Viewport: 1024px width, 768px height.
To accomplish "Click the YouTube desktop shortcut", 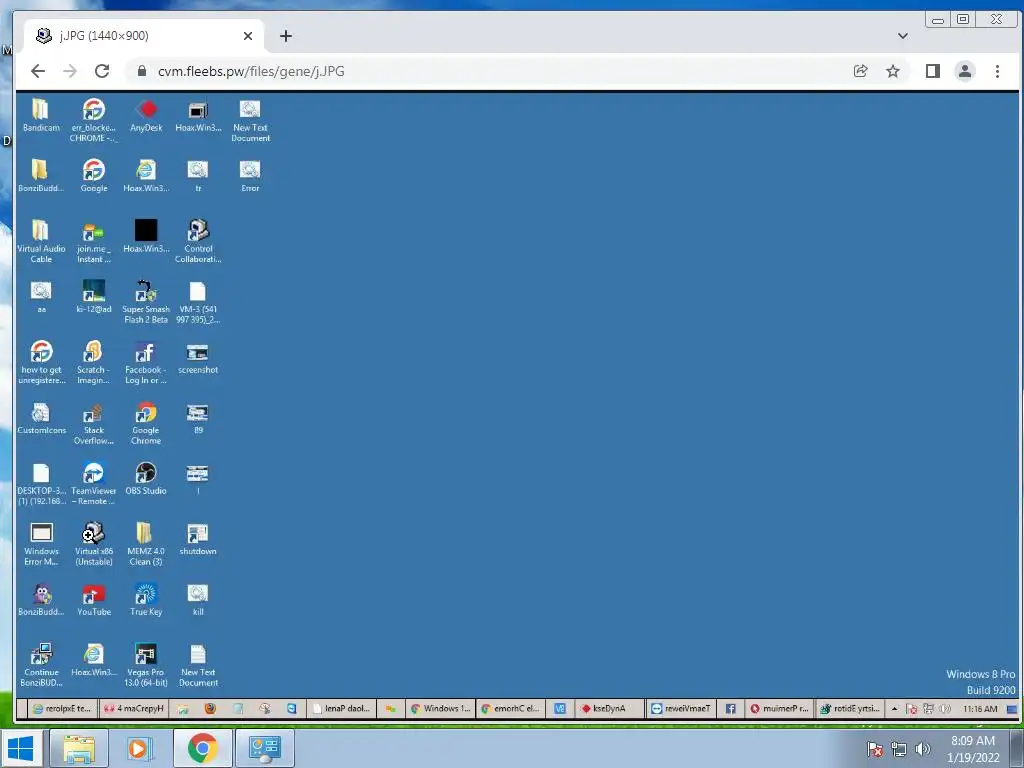I will coord(93,600).
